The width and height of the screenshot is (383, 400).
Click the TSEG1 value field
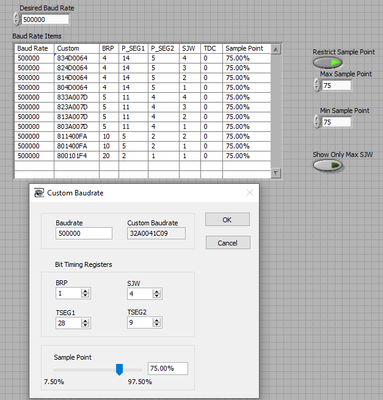[69, 323]
